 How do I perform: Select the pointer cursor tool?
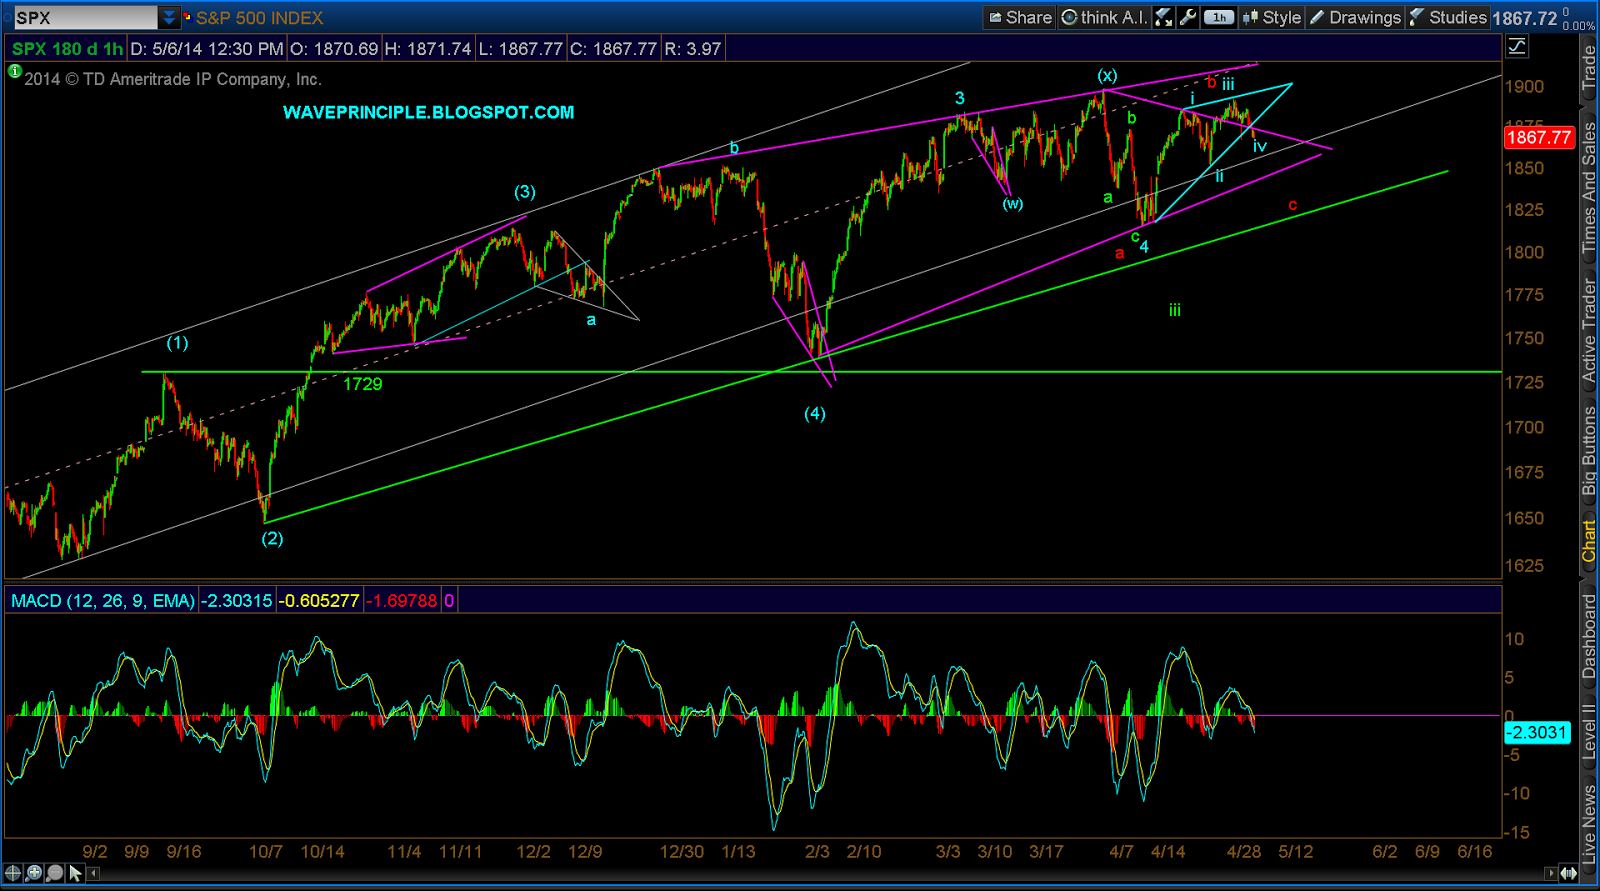click(x=75, y=873)
